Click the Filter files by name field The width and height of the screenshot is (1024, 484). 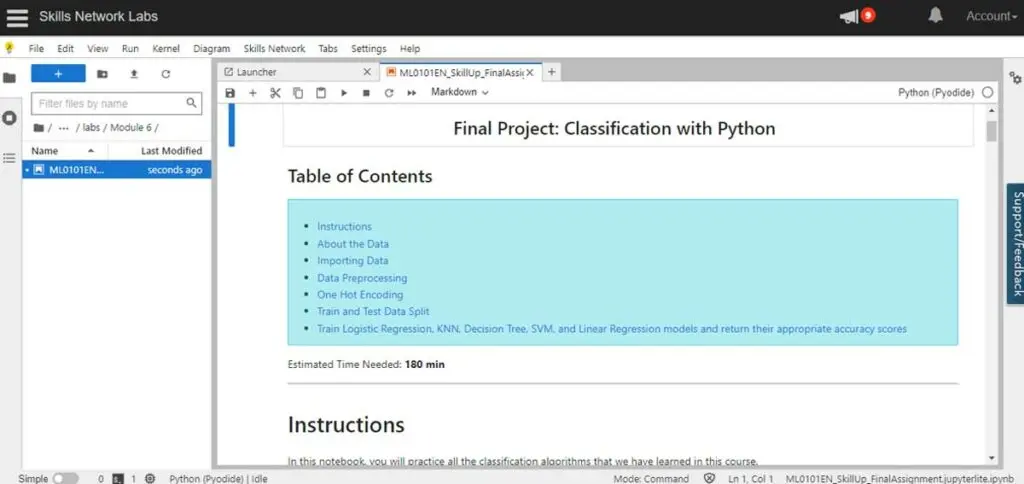click(x=116, y=103)
